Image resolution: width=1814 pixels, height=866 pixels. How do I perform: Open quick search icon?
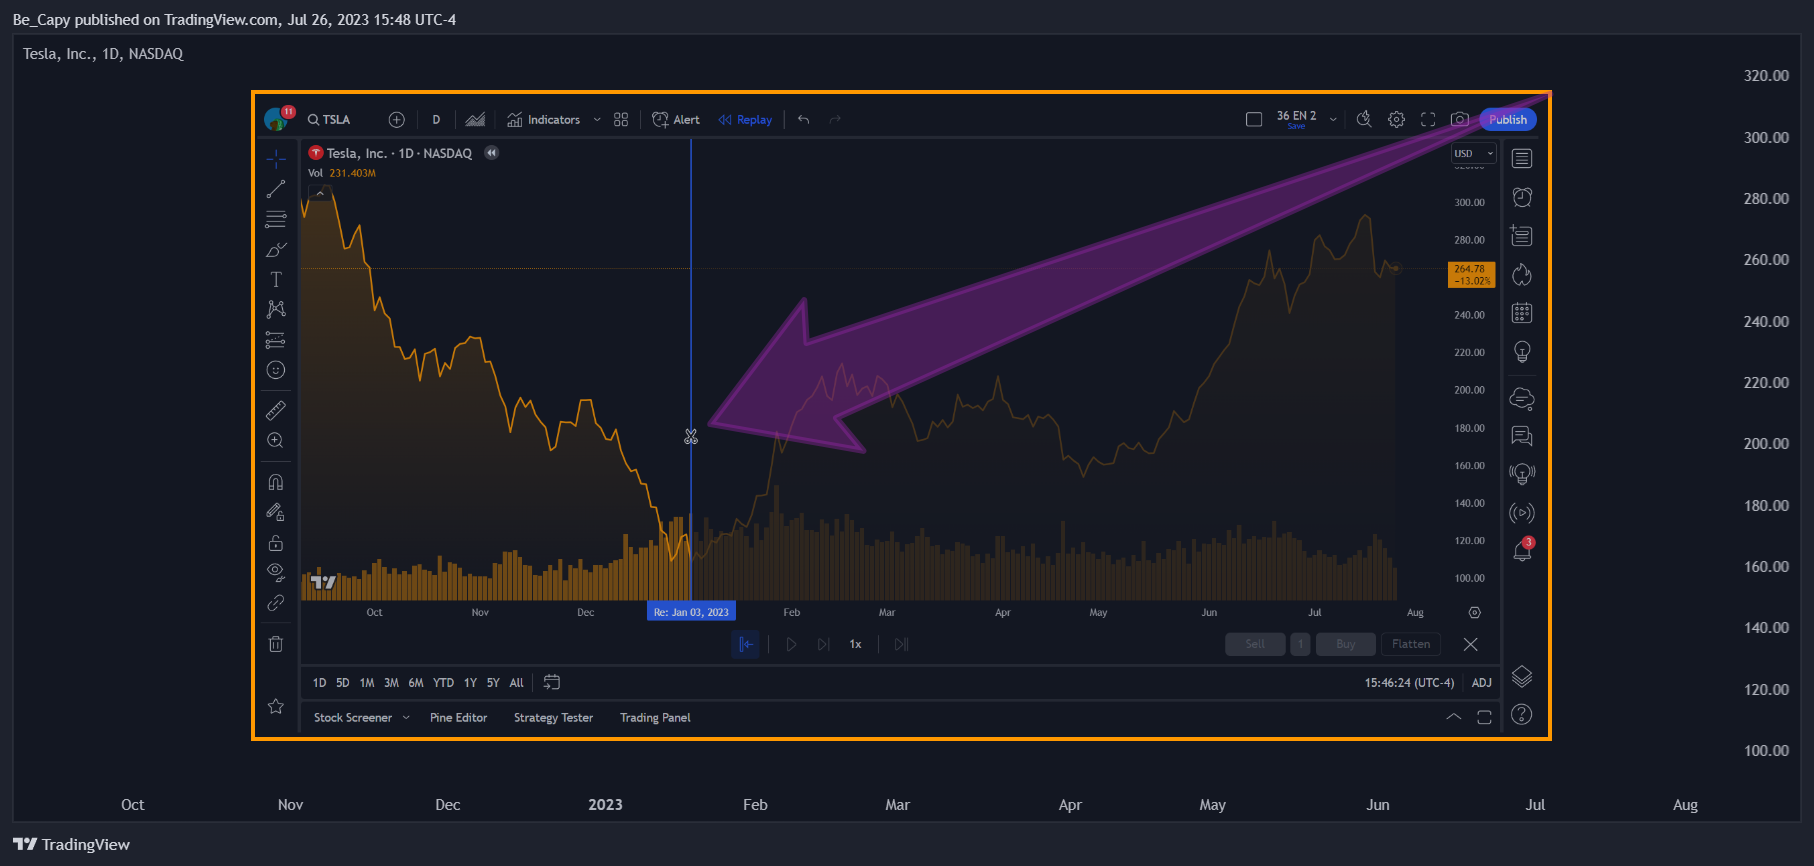click(1364, 120)
